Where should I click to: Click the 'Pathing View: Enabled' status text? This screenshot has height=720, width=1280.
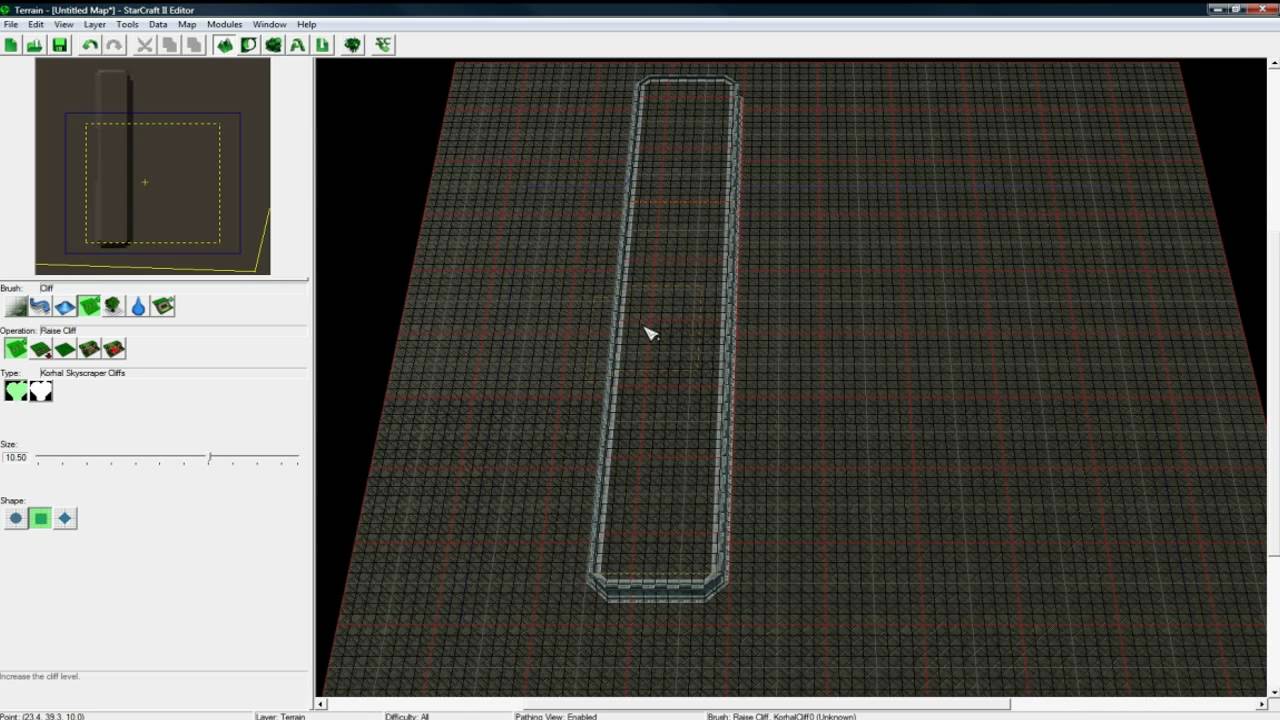556,716
